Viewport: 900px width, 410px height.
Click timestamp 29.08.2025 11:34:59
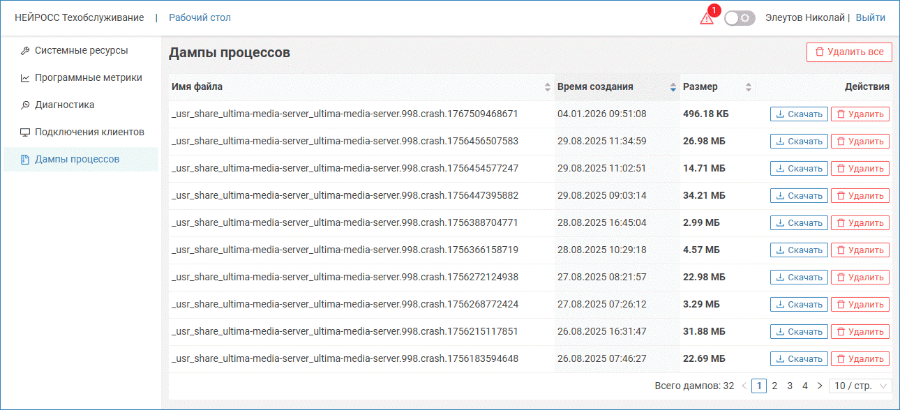(602, 141)
